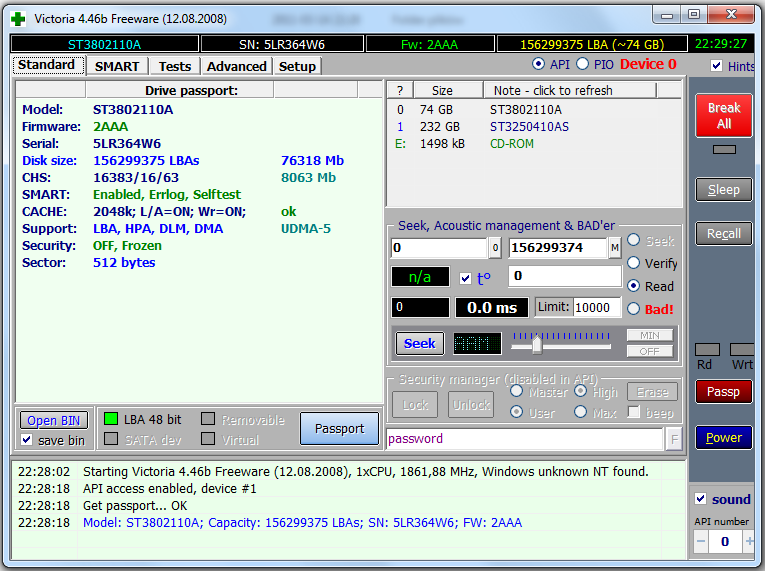Click the n/a temperature display
Screen dimensions: 766x573
point(420,277)
